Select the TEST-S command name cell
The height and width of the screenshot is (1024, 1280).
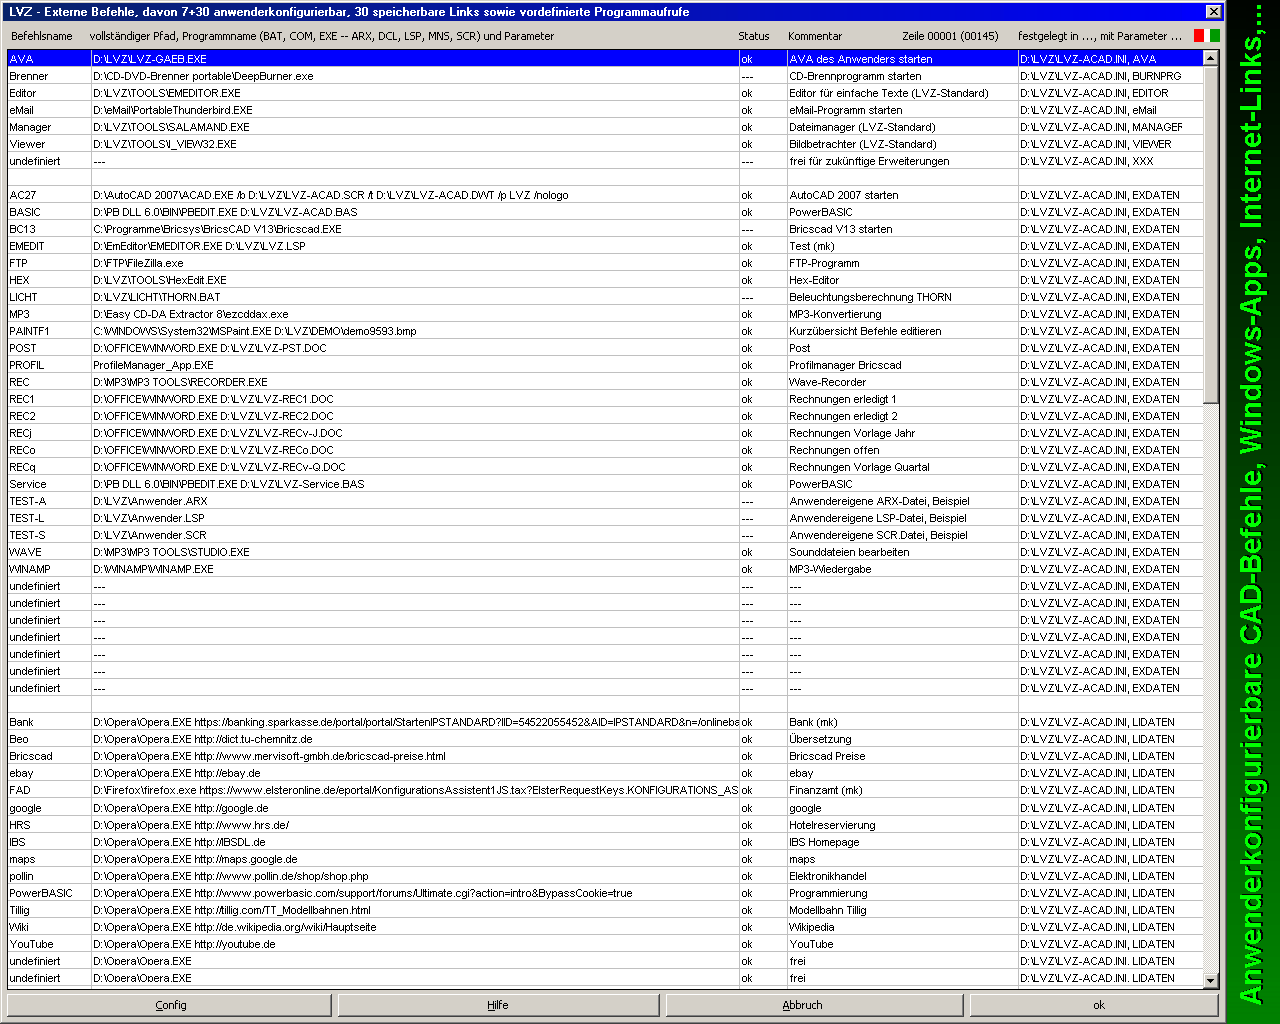coord(49,535)
